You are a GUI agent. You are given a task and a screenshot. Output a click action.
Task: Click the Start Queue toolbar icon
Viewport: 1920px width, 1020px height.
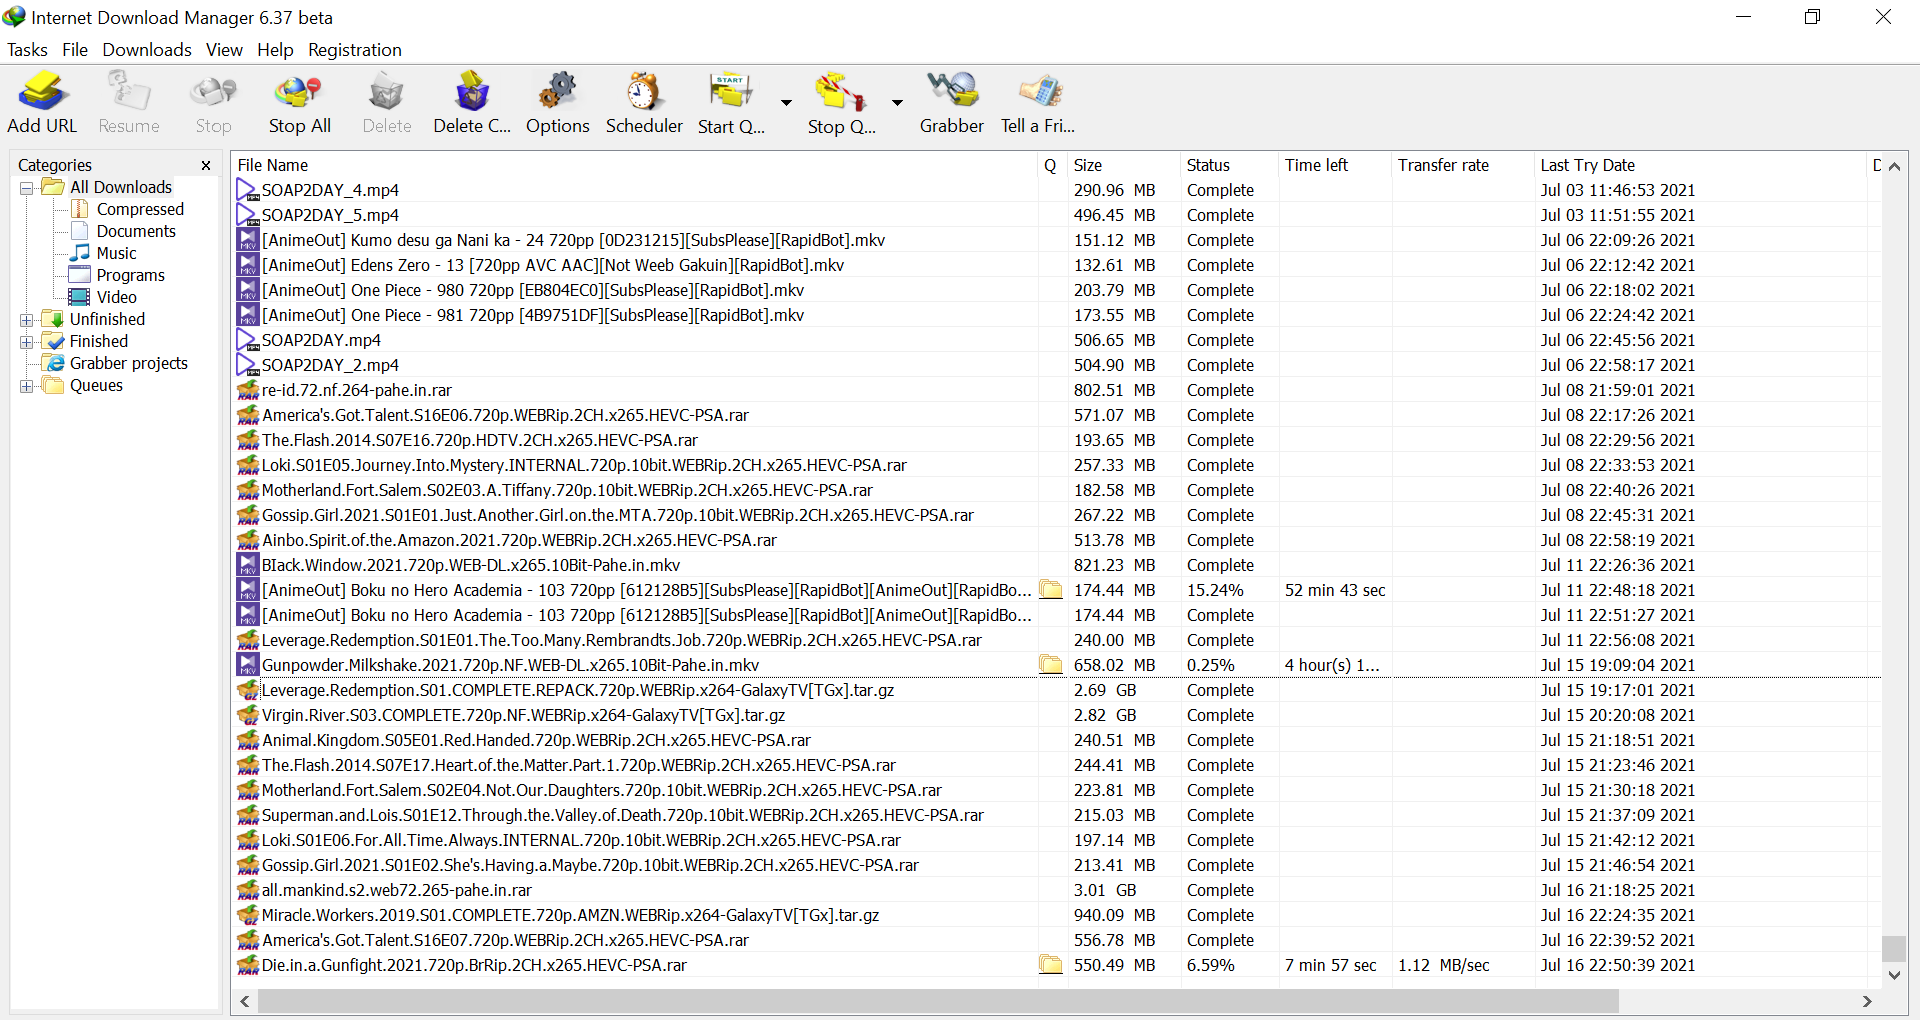click(731, 102)
